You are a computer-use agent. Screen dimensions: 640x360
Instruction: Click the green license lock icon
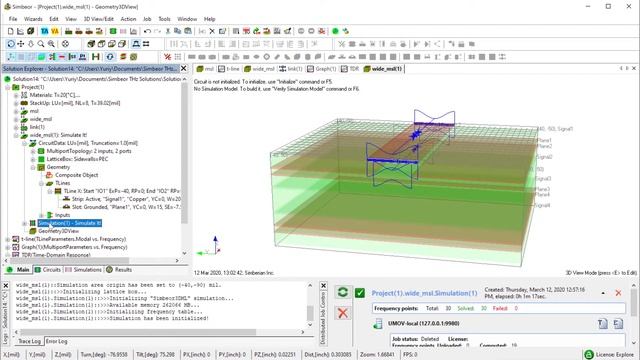589,354
